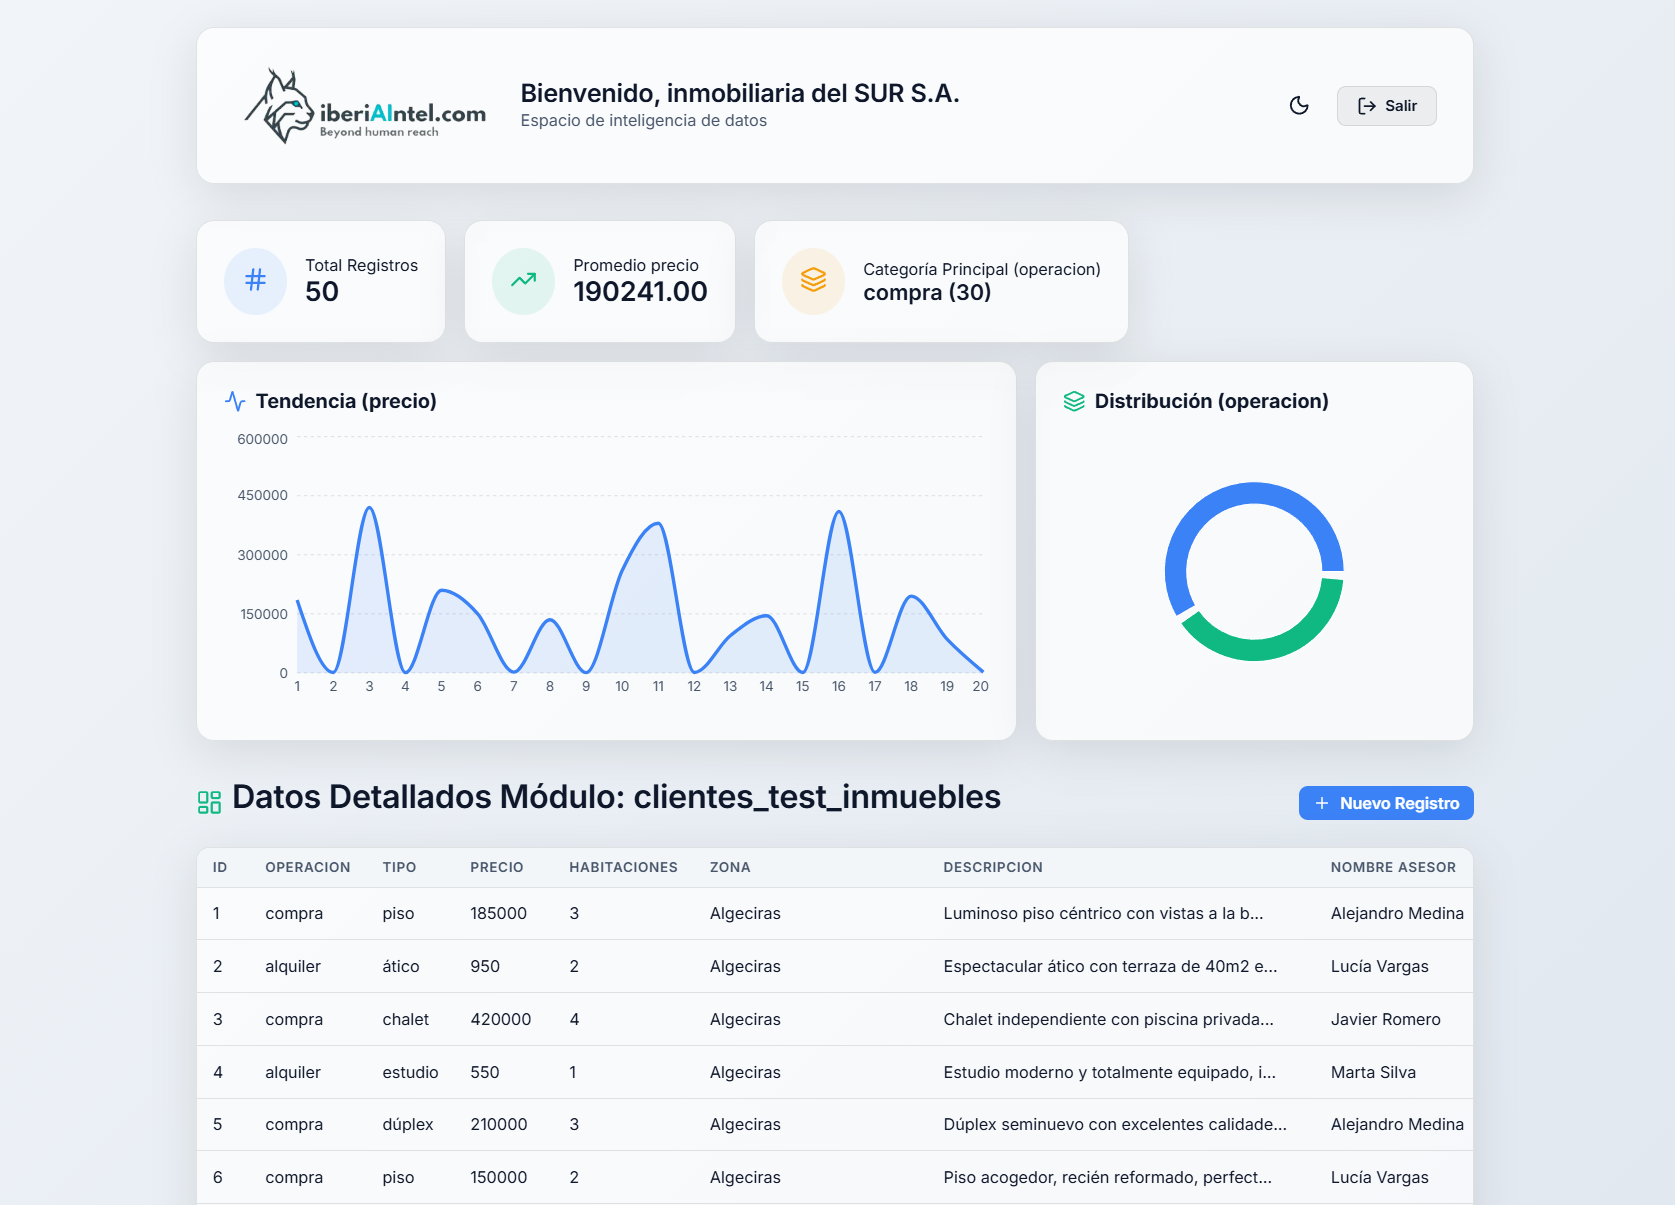Image resolution: width=1675 pixels, height=1205 pixels.
Task: Click the DESCRIPCION column header
Action: (x=993, y=867)
